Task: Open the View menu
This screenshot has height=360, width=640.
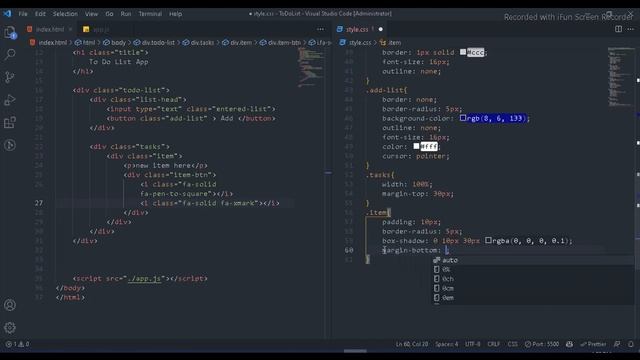Action: (x=91, y=14)
